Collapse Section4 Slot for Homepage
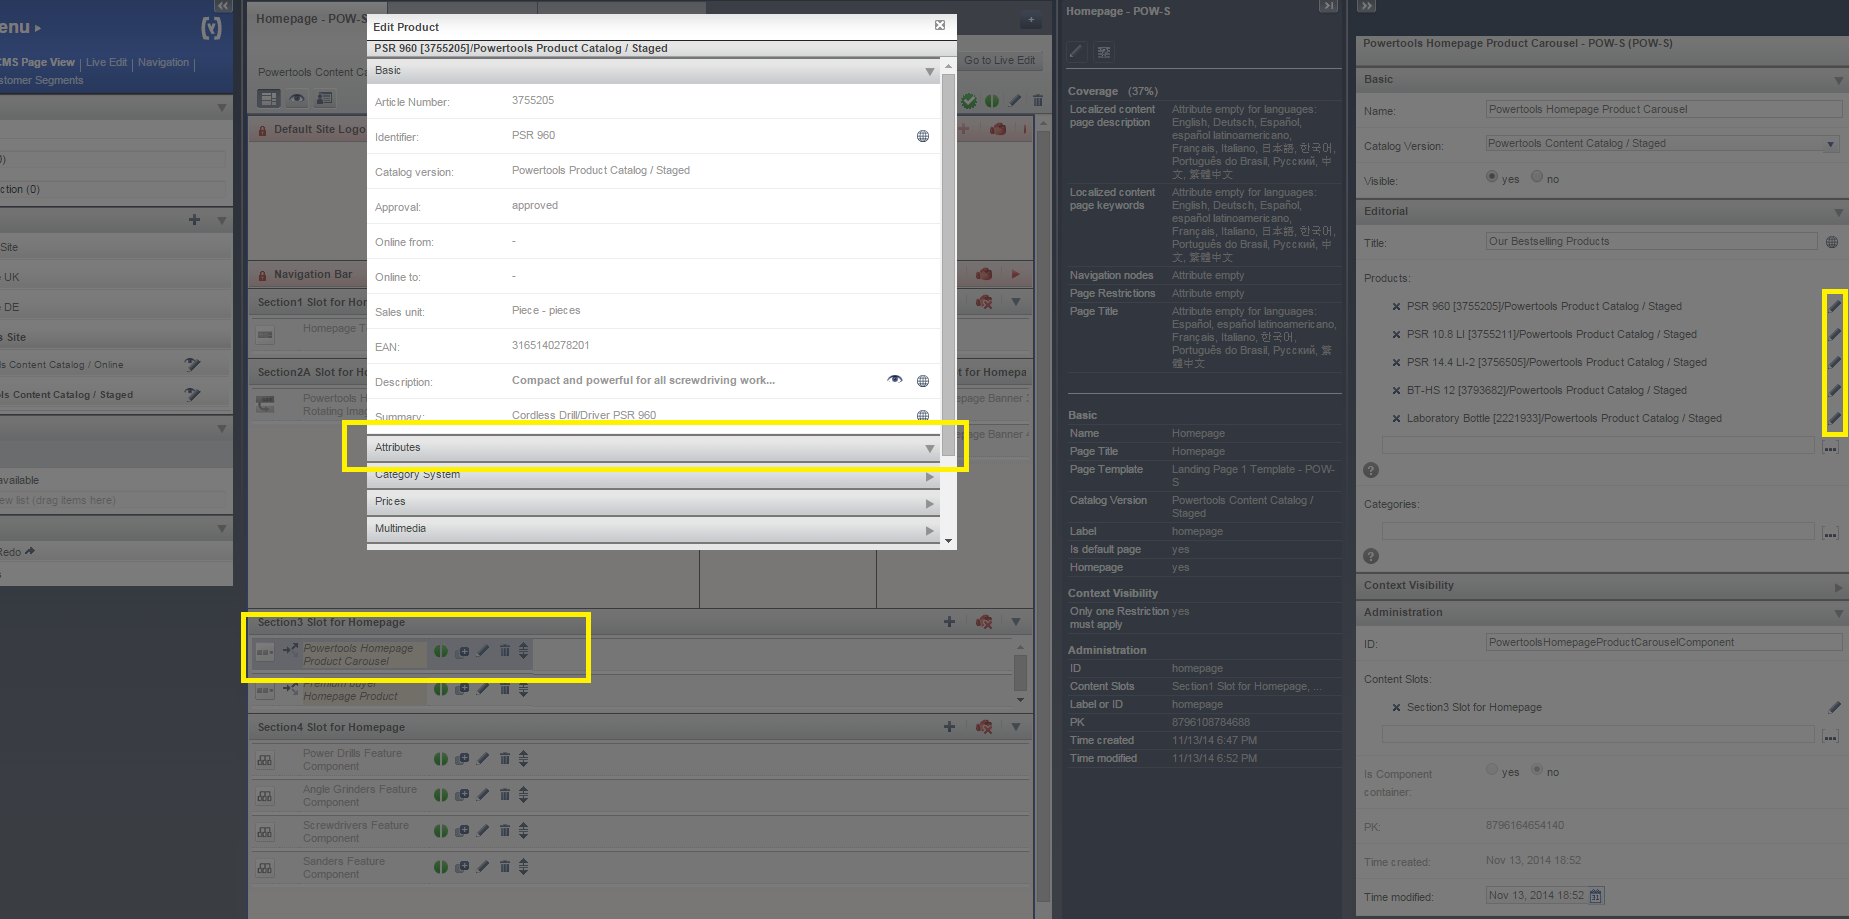Viewport: 1849px width, 919px height. [x=1016, y=727]
